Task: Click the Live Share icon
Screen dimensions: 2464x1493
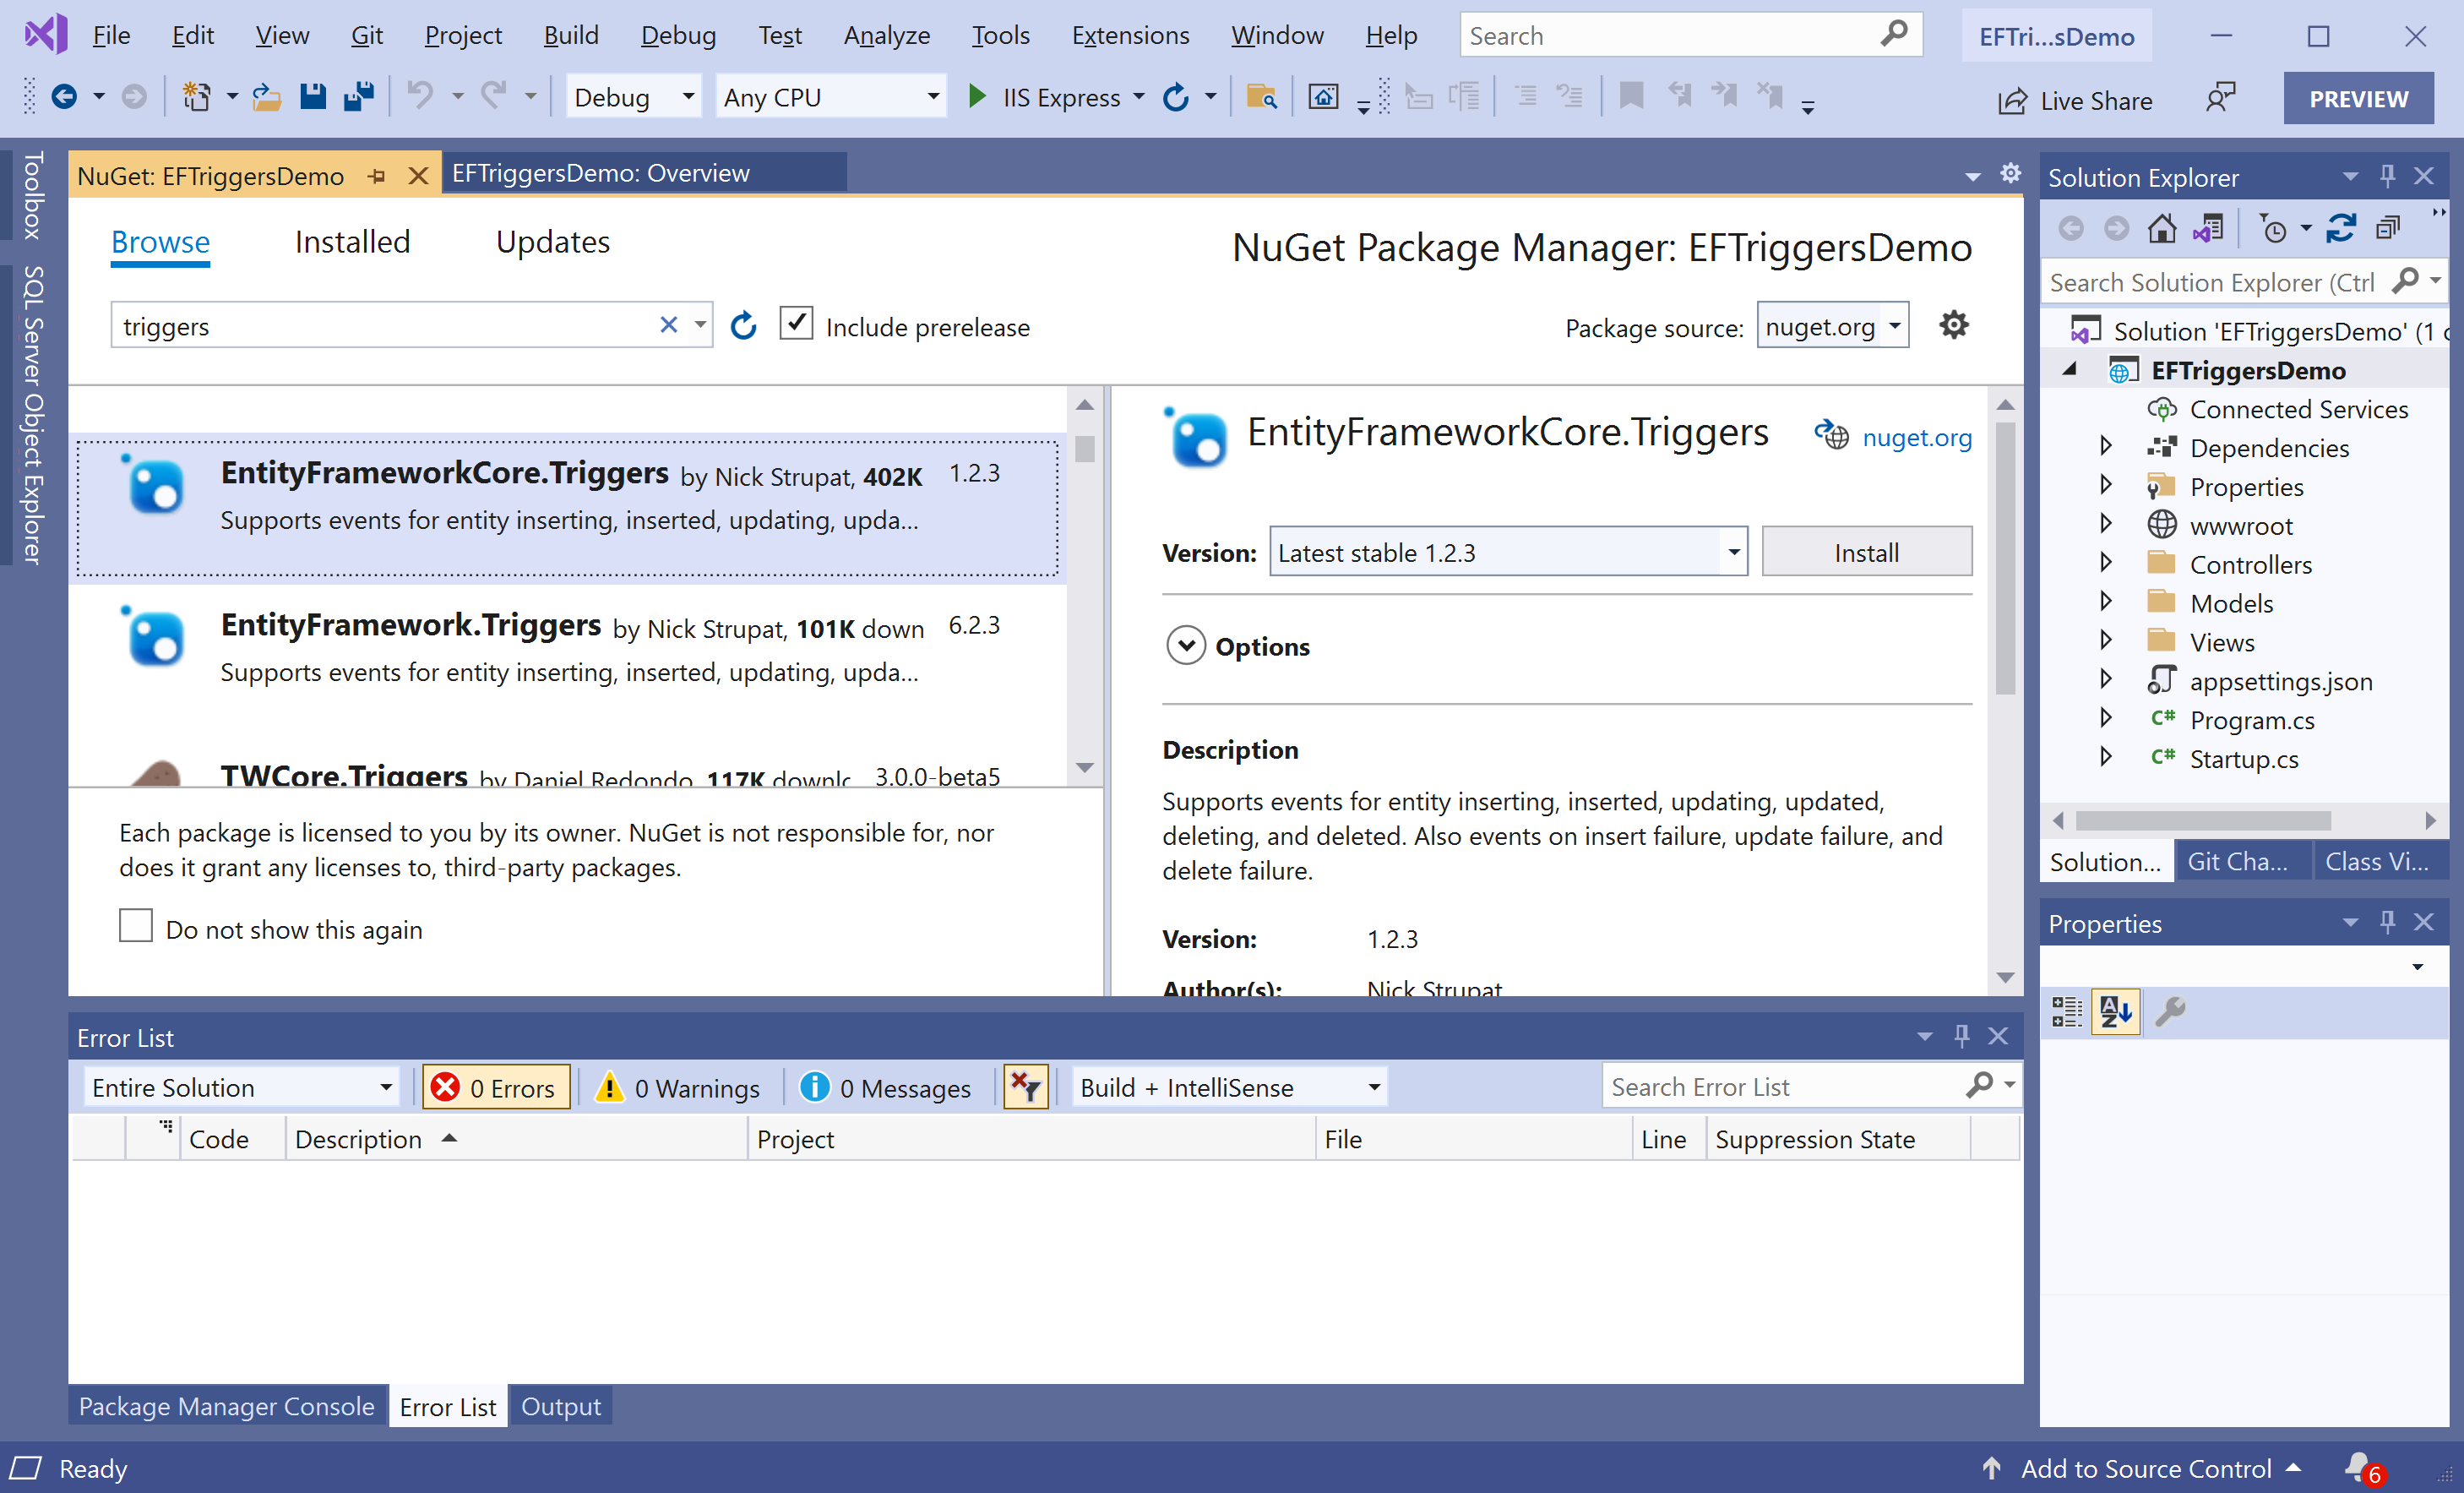Action: 2012,100
